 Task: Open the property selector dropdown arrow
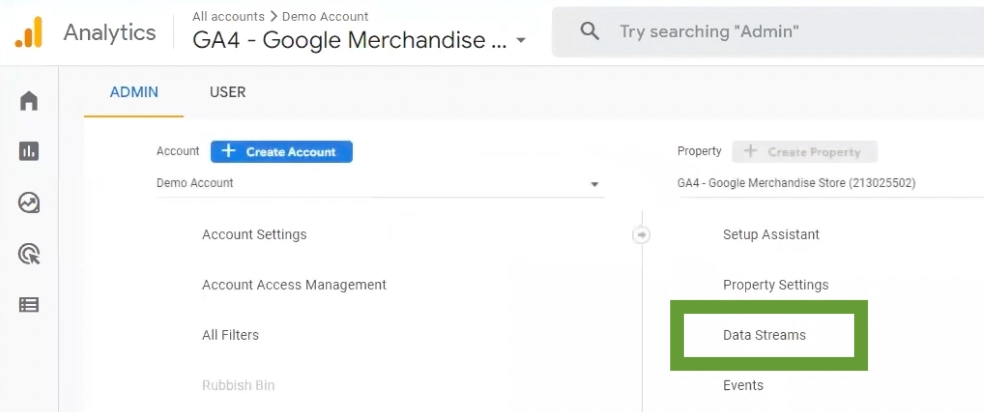(520, 41)
